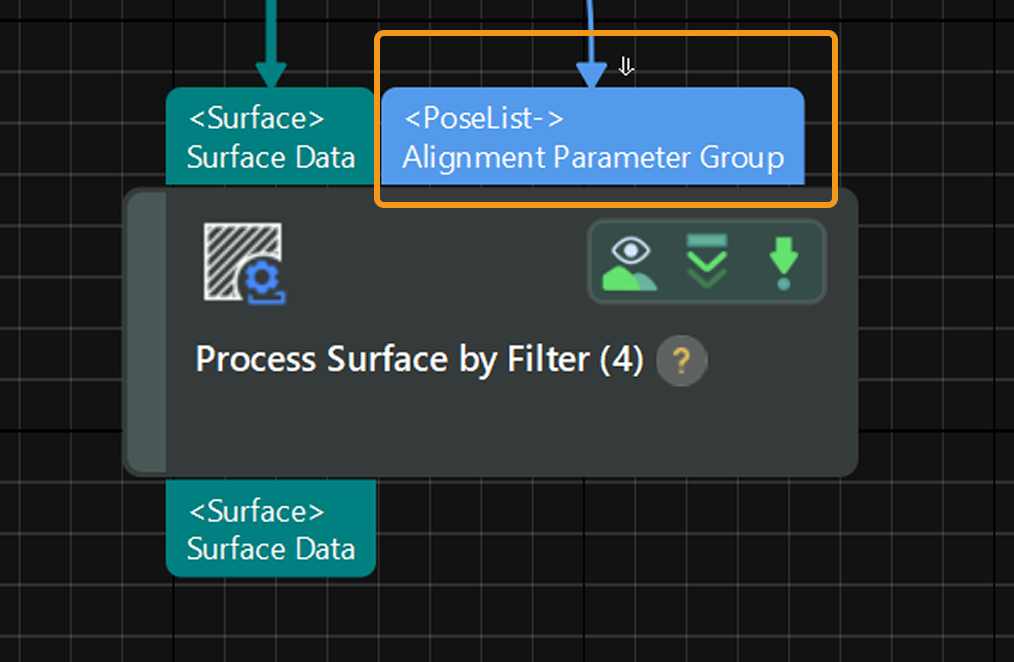This screenshot has width=1014, height=662.
Task: Toggle the eye visualize-output icon on the step
Action: (629, 262)
